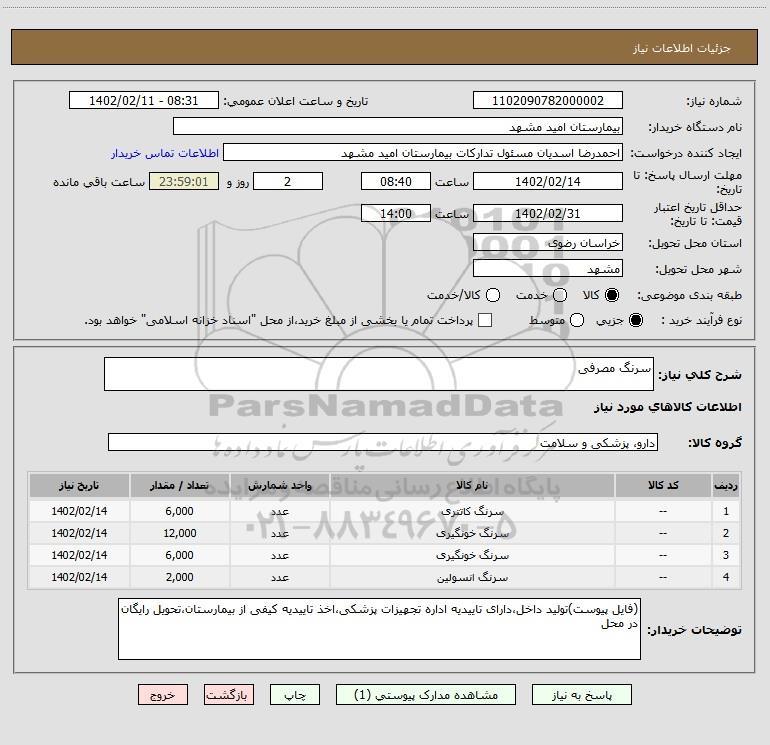
Task: Click the جزئیات اطلاعات نیاز header title
Action: (x=682, y=48)
